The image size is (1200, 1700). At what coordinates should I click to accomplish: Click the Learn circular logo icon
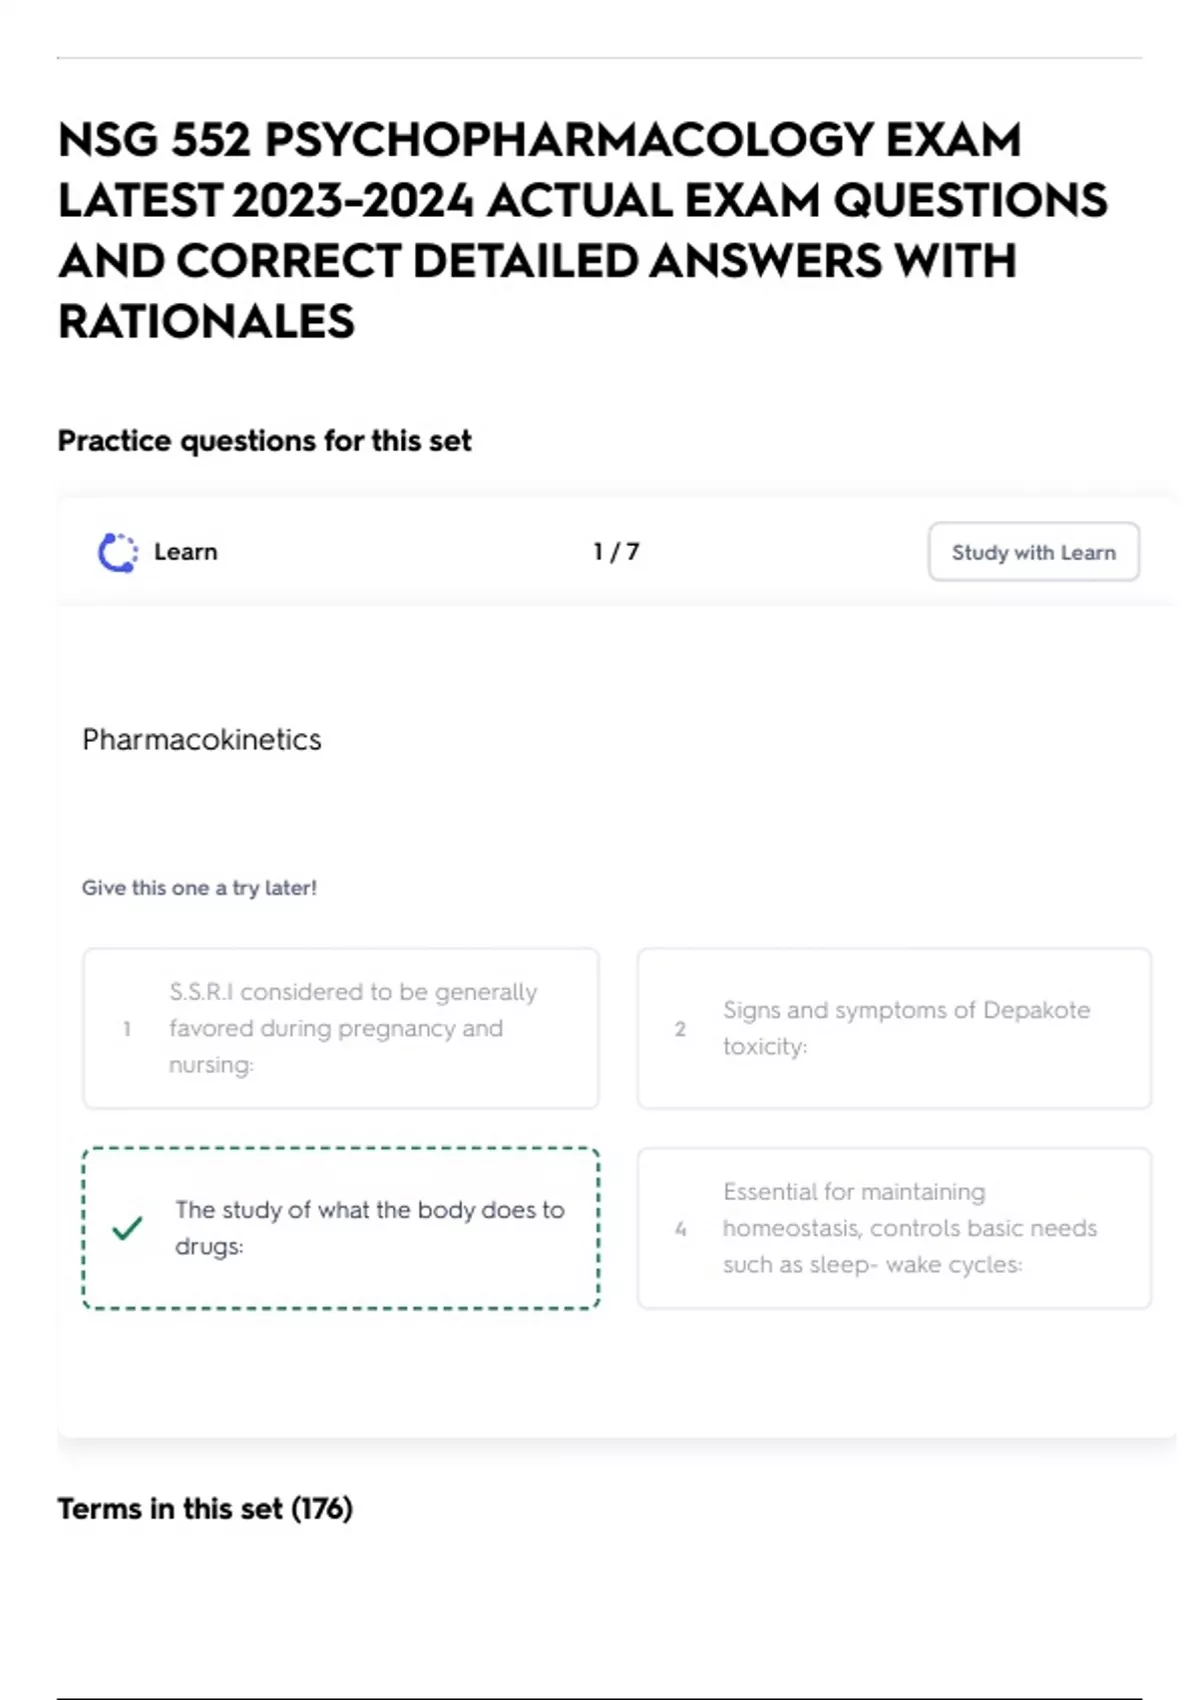point(118,552)
